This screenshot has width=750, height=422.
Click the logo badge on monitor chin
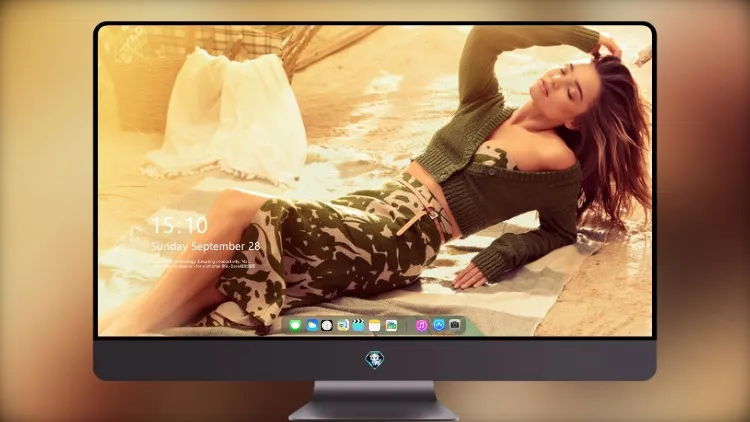point(375,360)
